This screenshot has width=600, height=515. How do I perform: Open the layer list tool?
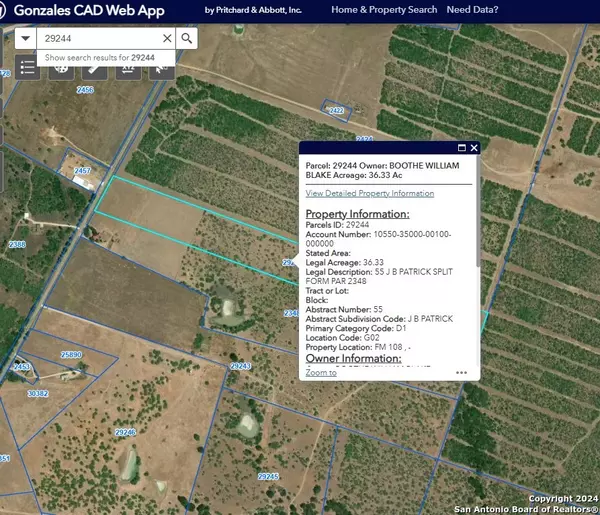pyautogui.click(x=27, y=68)
